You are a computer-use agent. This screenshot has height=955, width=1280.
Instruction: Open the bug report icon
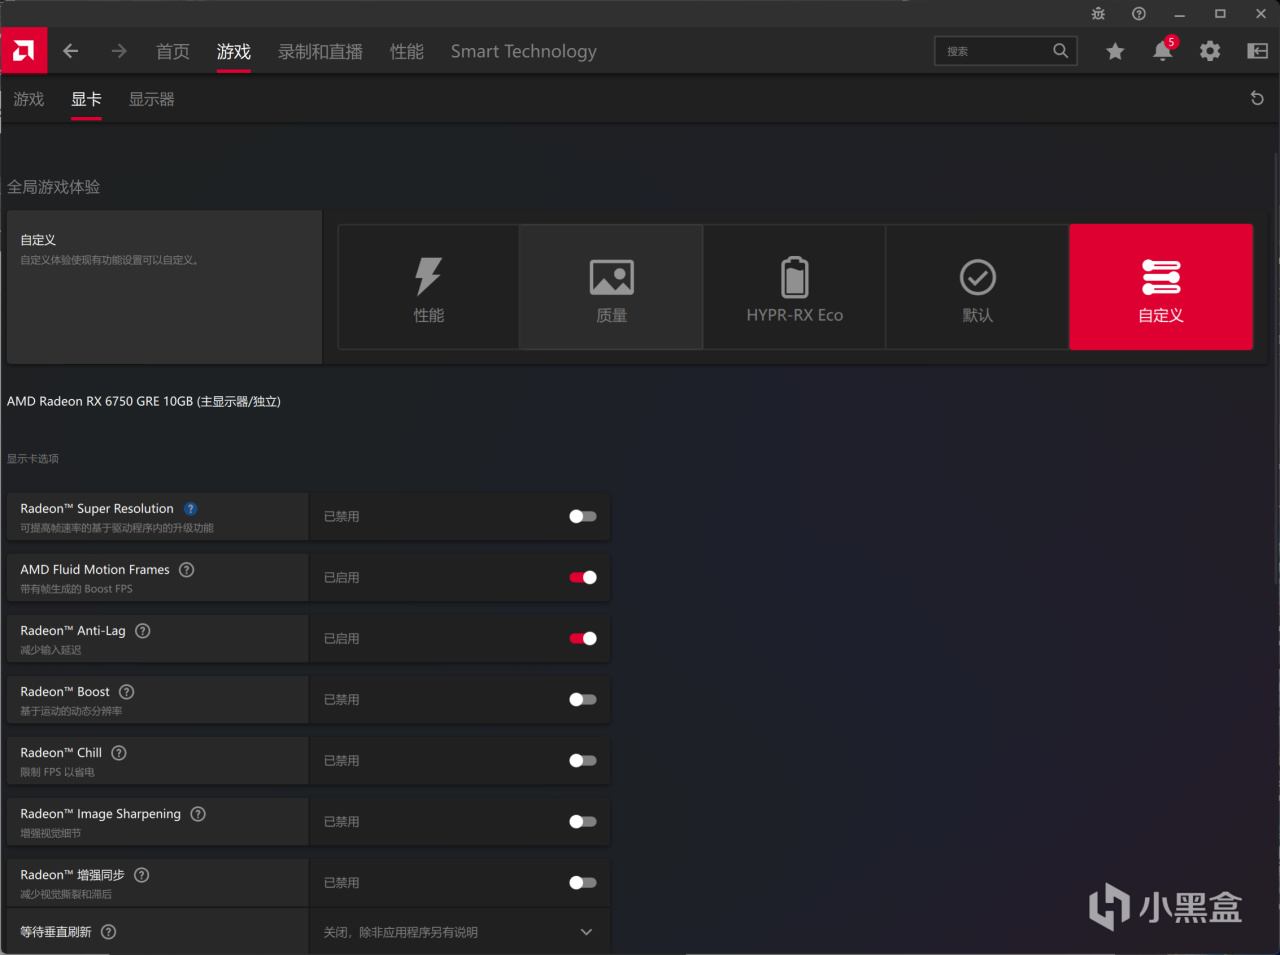click(x=1098, y=14)
